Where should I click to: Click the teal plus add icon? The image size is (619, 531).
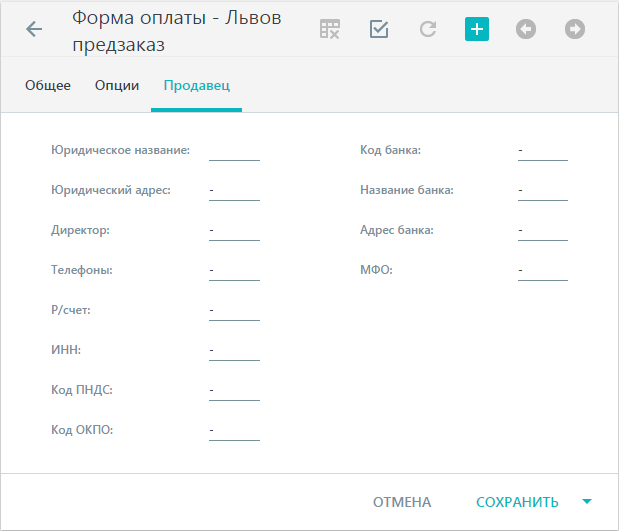tap(477, 29)
